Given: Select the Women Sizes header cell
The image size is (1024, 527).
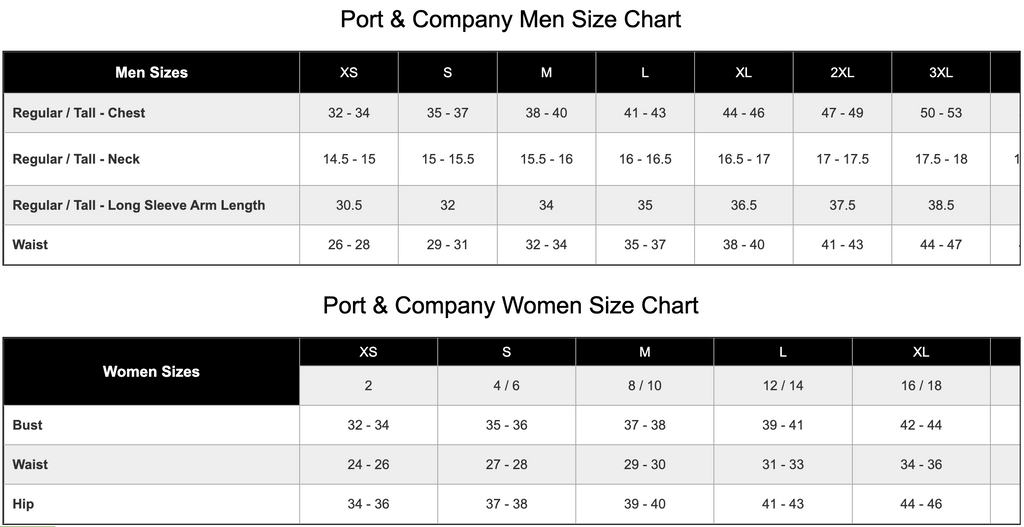Looking at the screenshot, I should (151, 371).
